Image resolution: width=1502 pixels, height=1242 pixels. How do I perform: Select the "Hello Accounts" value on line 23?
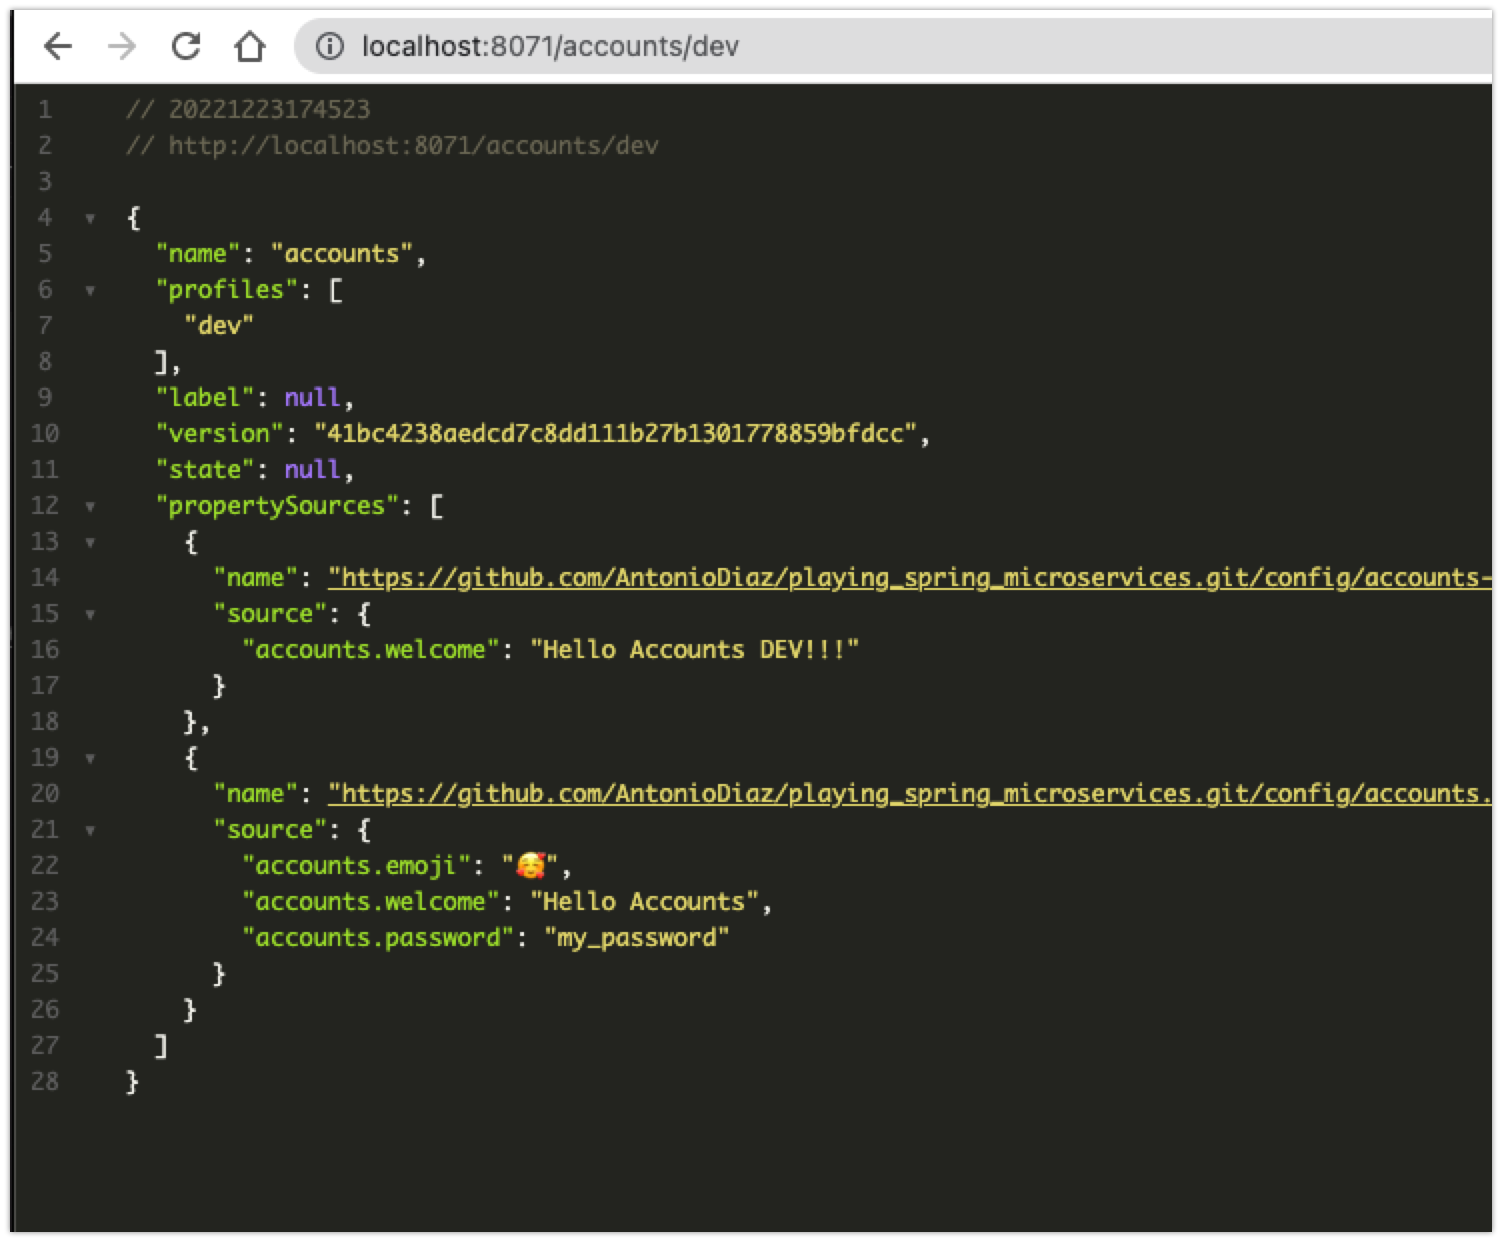[645, 902]
